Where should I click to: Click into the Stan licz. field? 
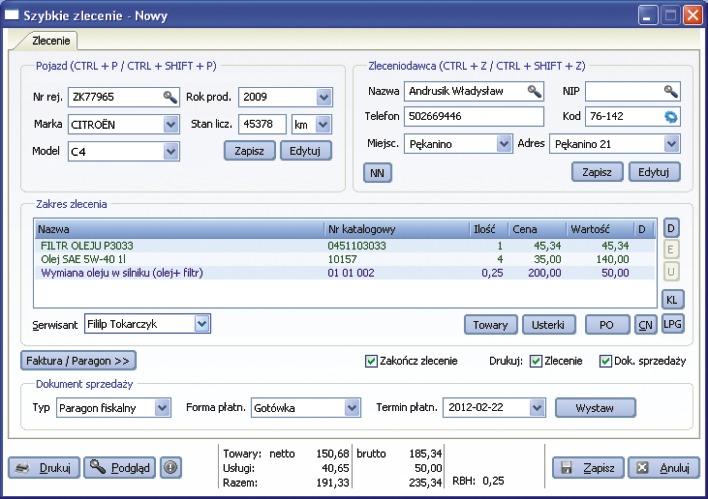(x=262, y=125)
